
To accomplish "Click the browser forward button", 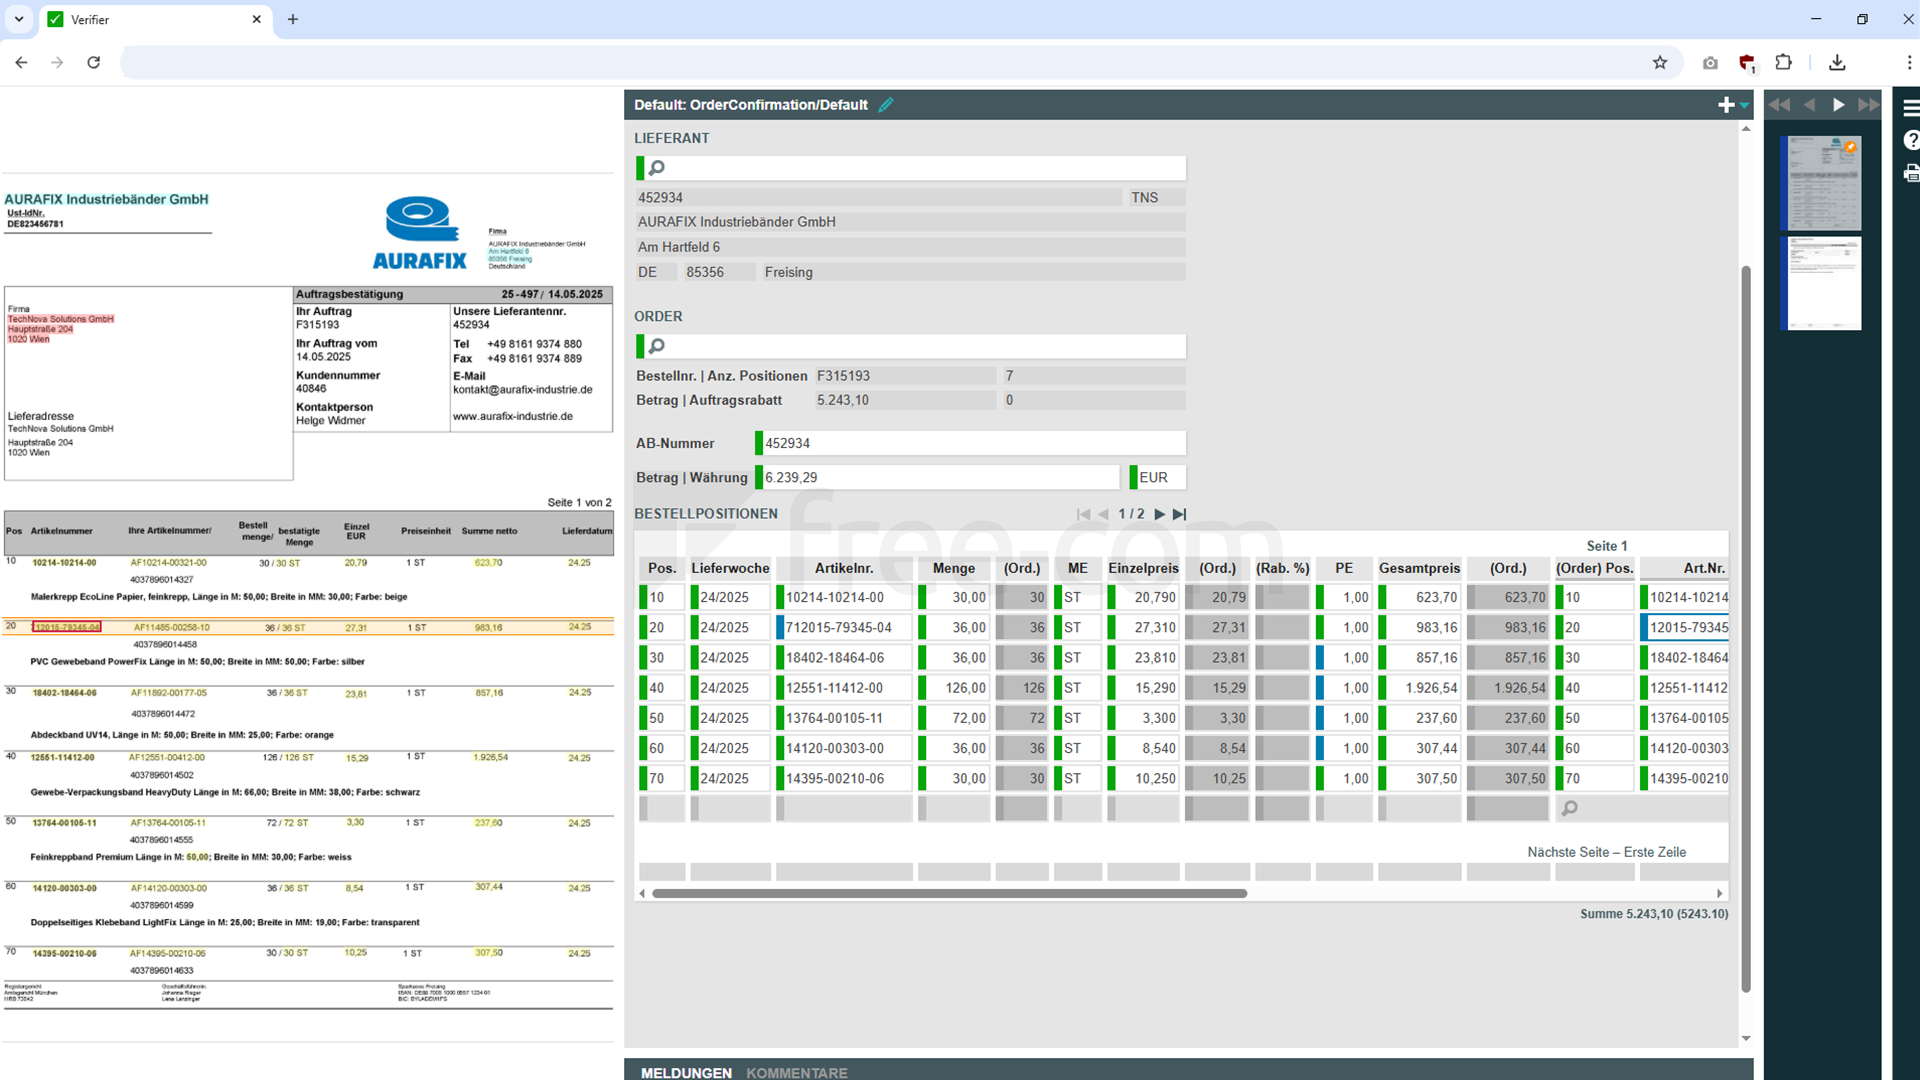I will (x=57, y=62).
